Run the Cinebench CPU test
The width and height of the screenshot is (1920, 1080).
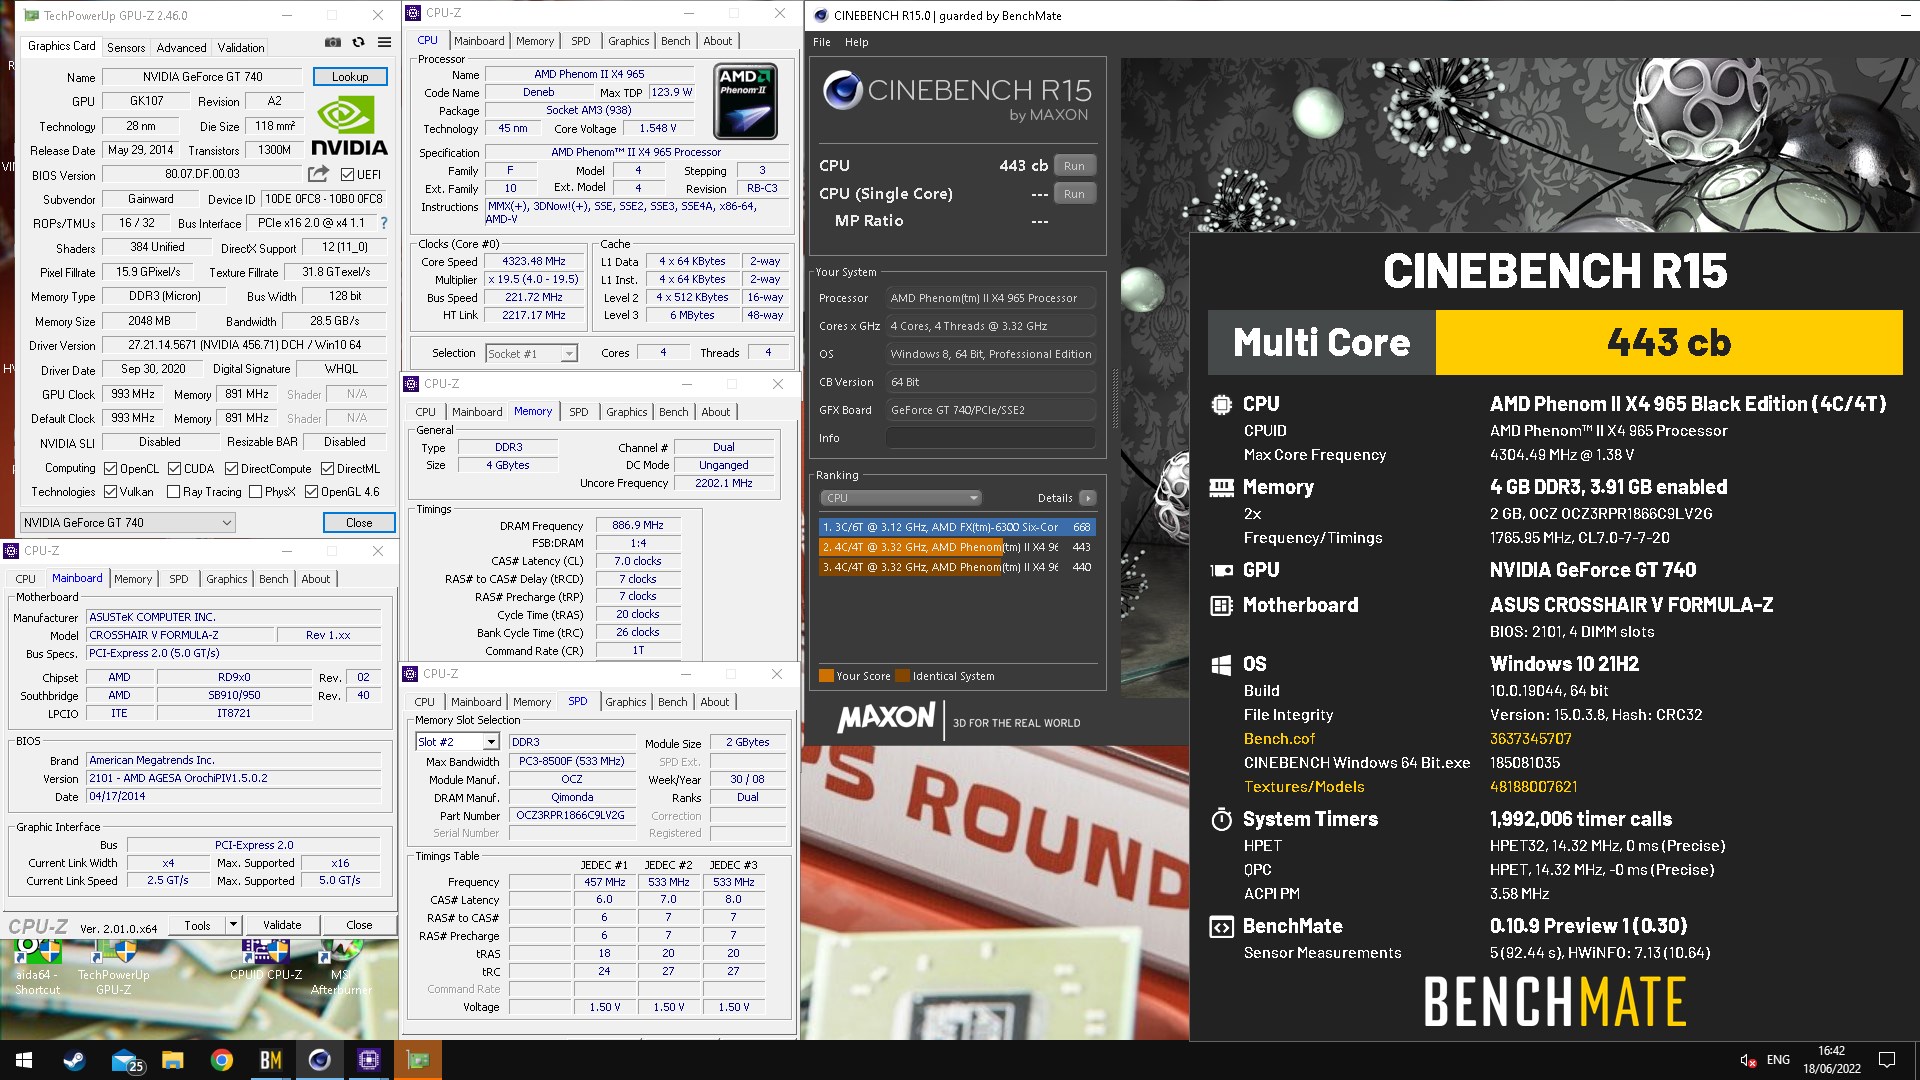click(x=1075, y=166)
